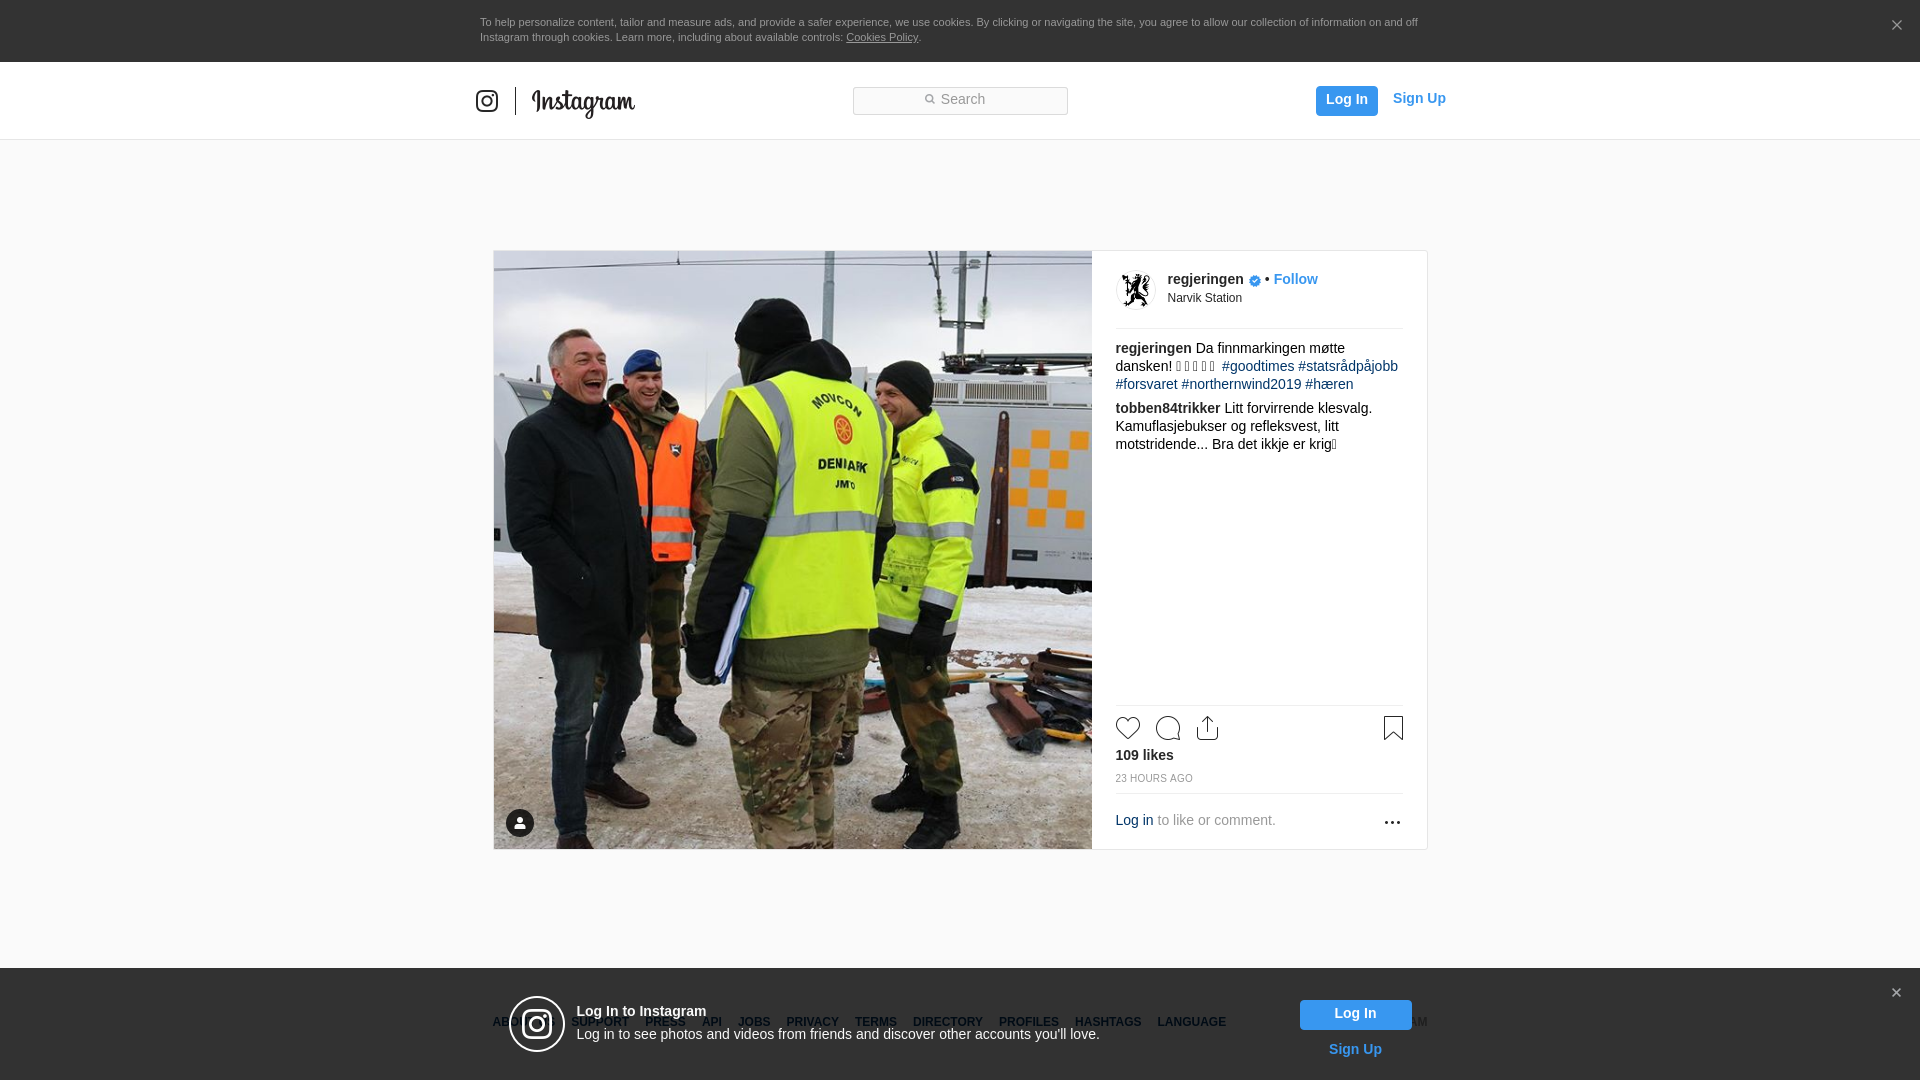Open the HASHTAGS footer link
Viewport: 1920px width, 1080px height.
pos(1107,1022)
